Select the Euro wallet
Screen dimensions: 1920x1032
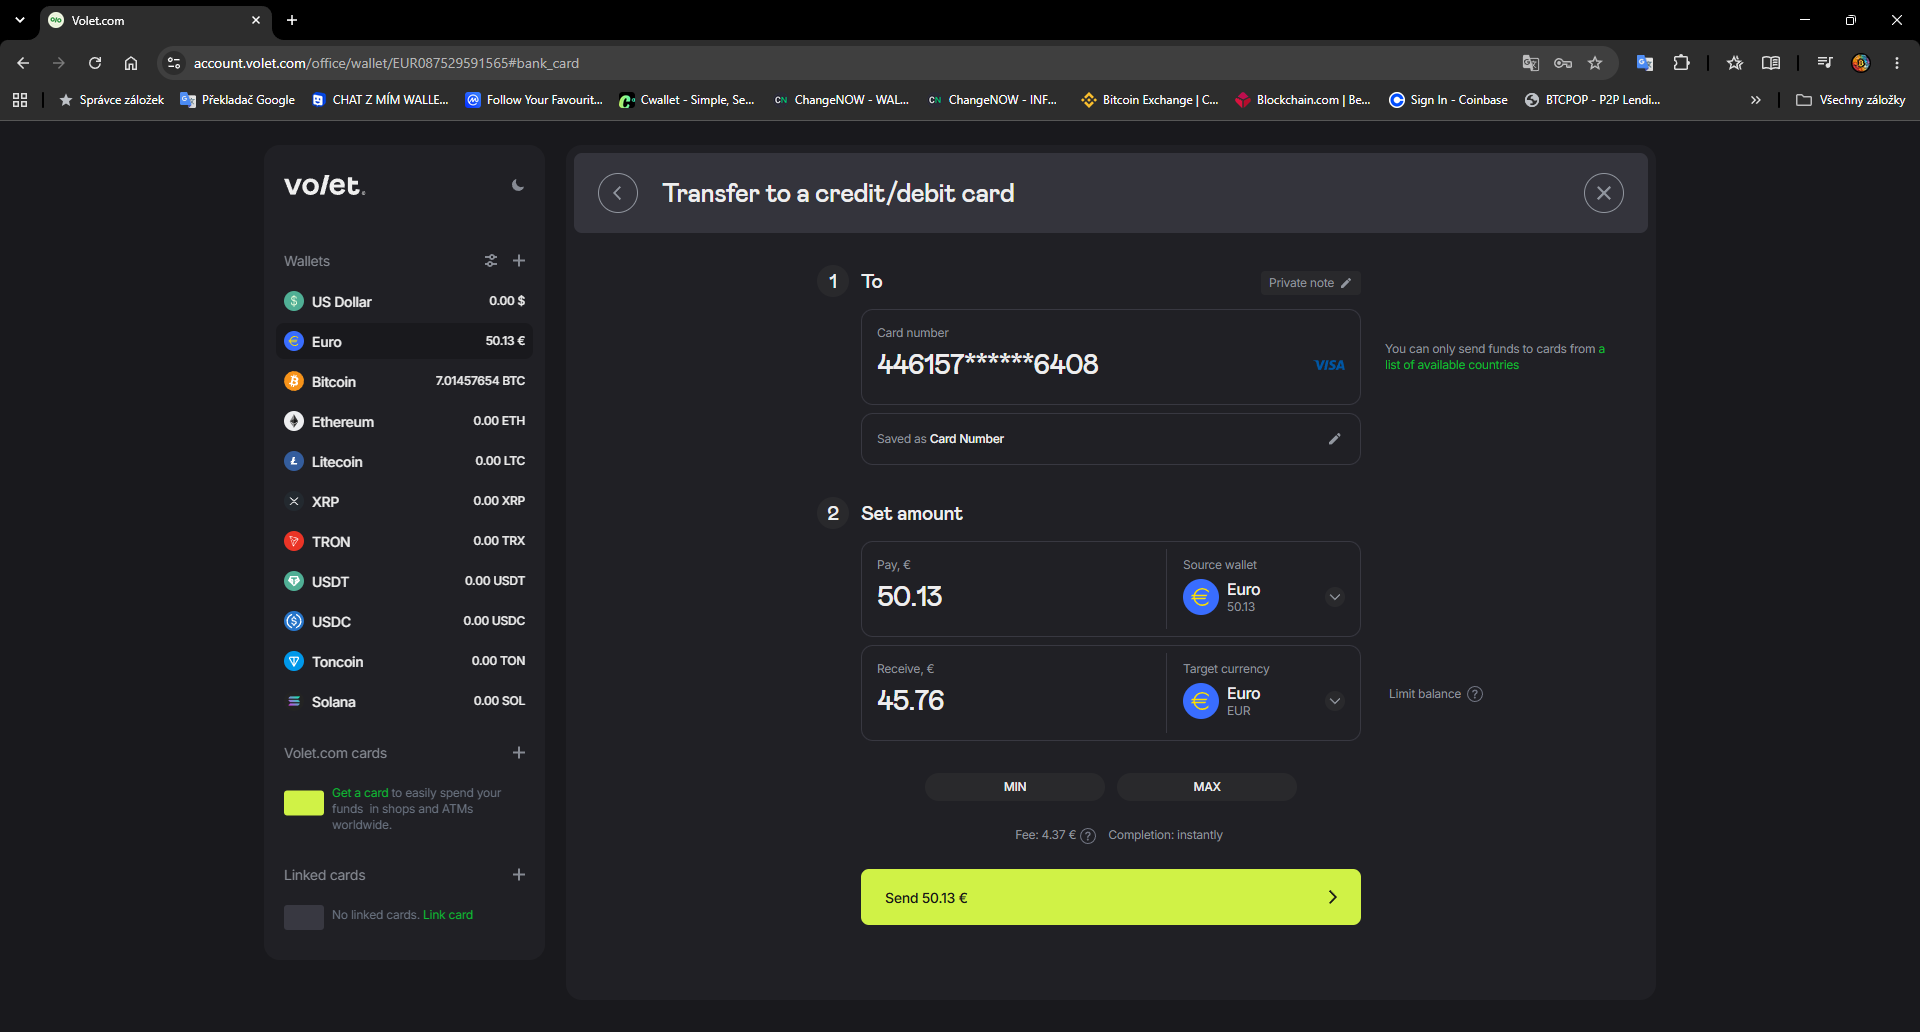[x=404, y=341]
